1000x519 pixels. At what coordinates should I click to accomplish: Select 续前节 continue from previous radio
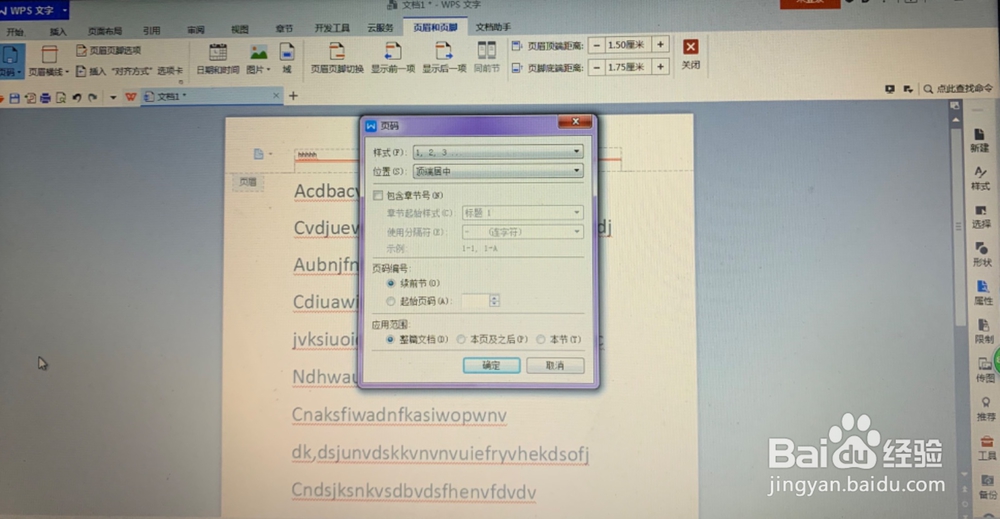[391, 283]
